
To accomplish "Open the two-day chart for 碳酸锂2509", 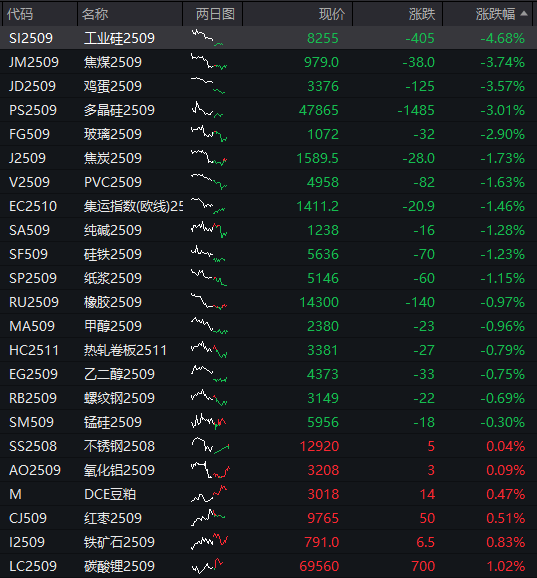I will (208, 566).
